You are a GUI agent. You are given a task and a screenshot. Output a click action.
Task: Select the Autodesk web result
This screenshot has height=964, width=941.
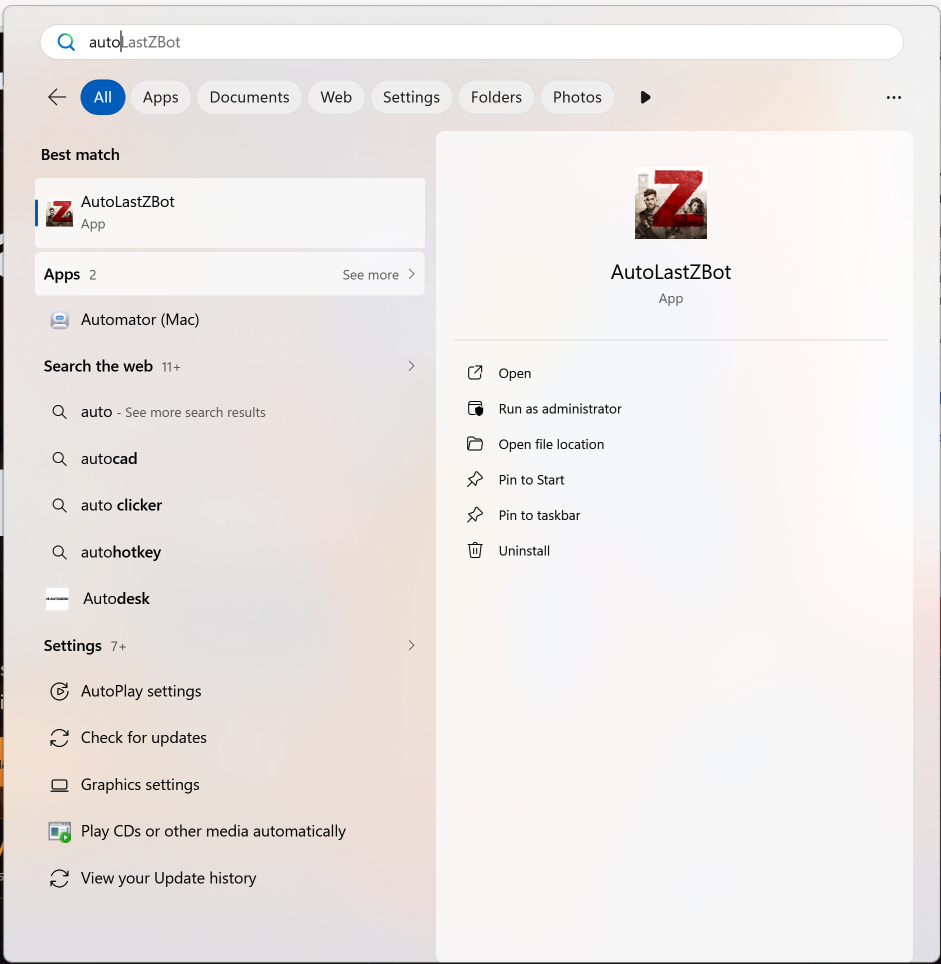click(x=230, y=599)
